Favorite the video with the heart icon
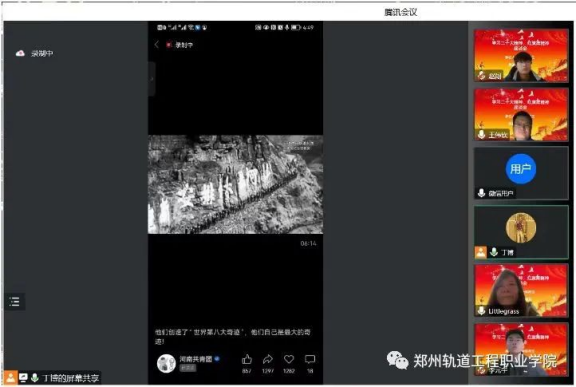Viewport: 576px width, 387px height. (x=289, y=359)
